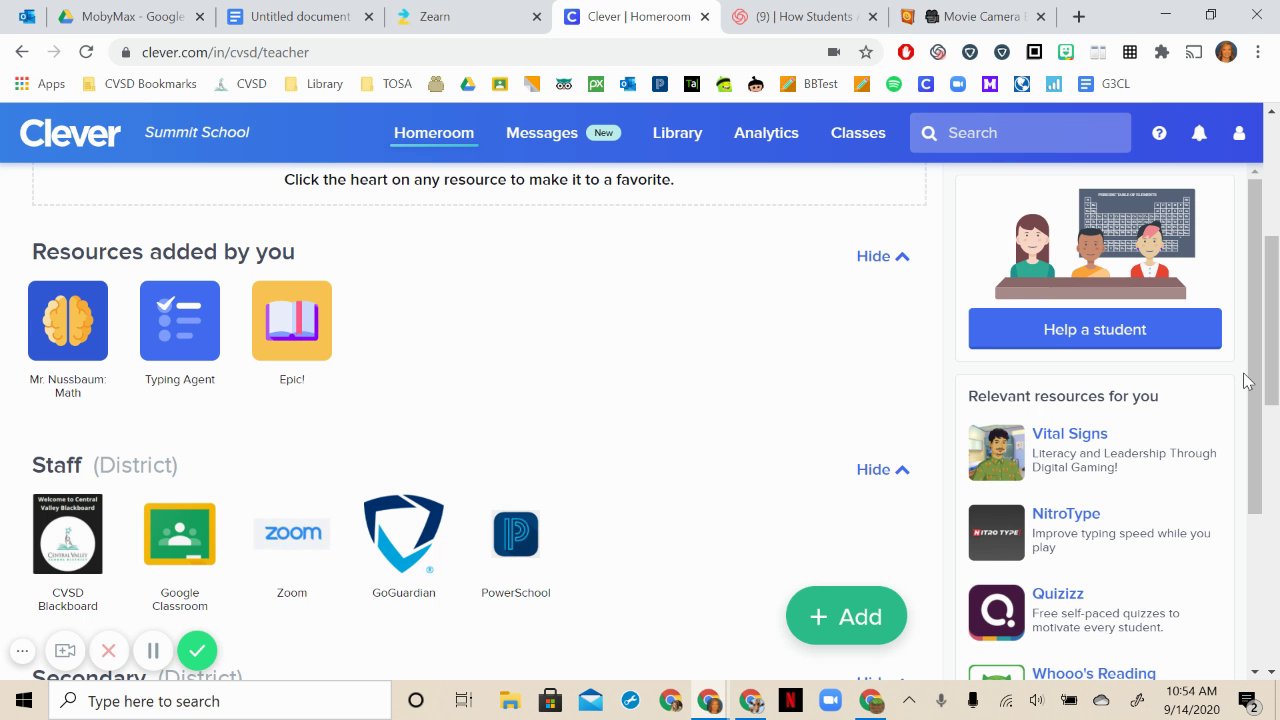Image resolution: width=1280 pixels, height=720 pixels.
Task: Open the Task View taskbar button
Action: coord(463,700)
